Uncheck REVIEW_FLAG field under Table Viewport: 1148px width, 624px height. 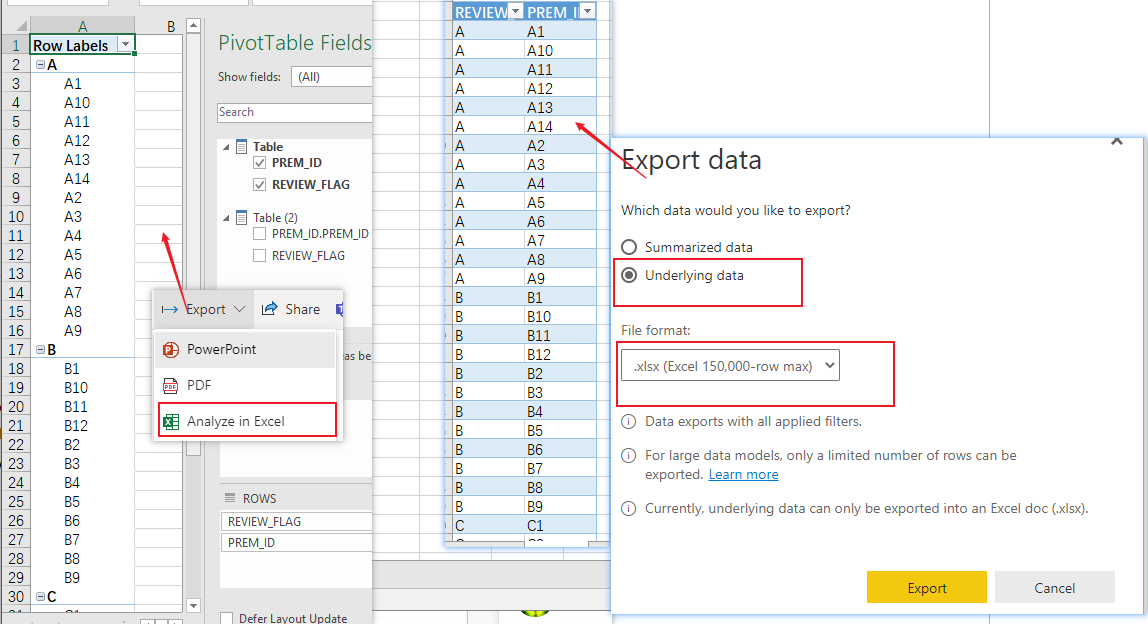pyautogui.click(x=259, y=185)
